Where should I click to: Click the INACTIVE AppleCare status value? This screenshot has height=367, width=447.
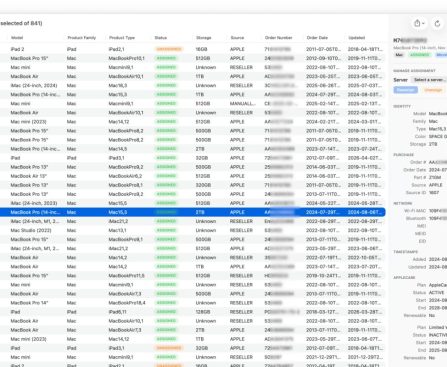click(438, 335)
